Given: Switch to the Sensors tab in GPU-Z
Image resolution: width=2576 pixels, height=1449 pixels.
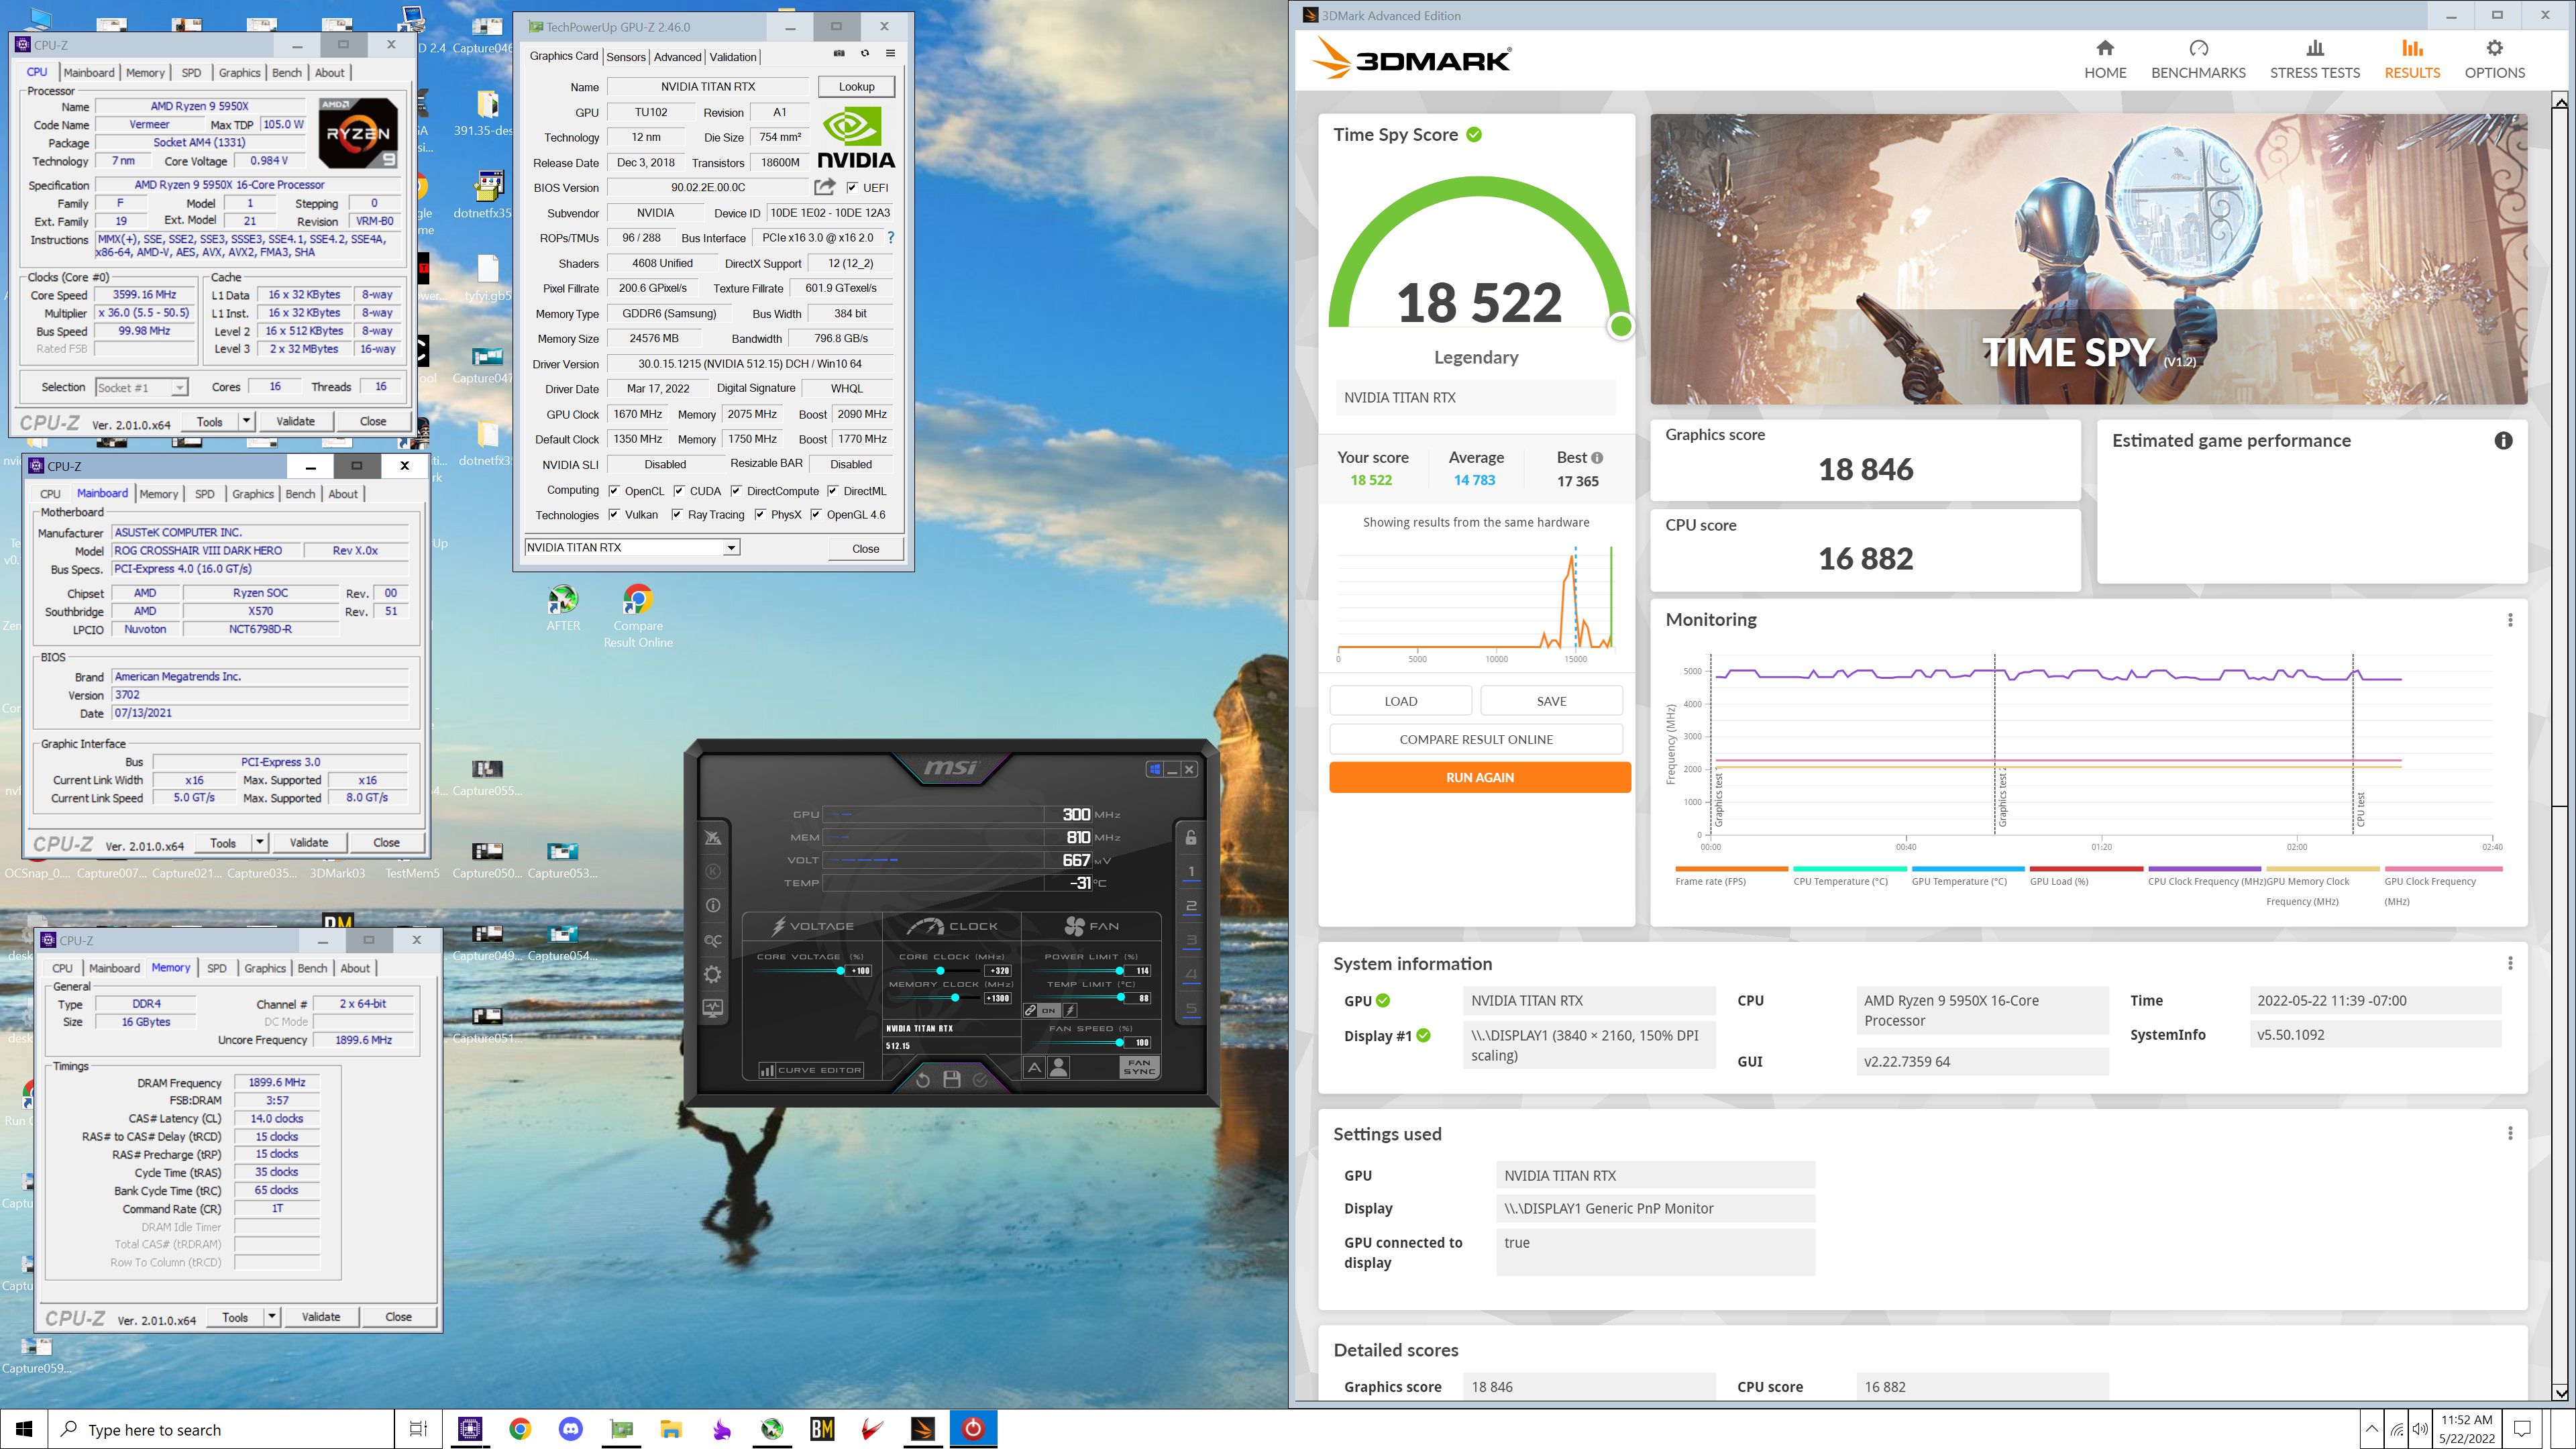Looking at the screenshot, I should pyautogui.click(x=626, y=57).
